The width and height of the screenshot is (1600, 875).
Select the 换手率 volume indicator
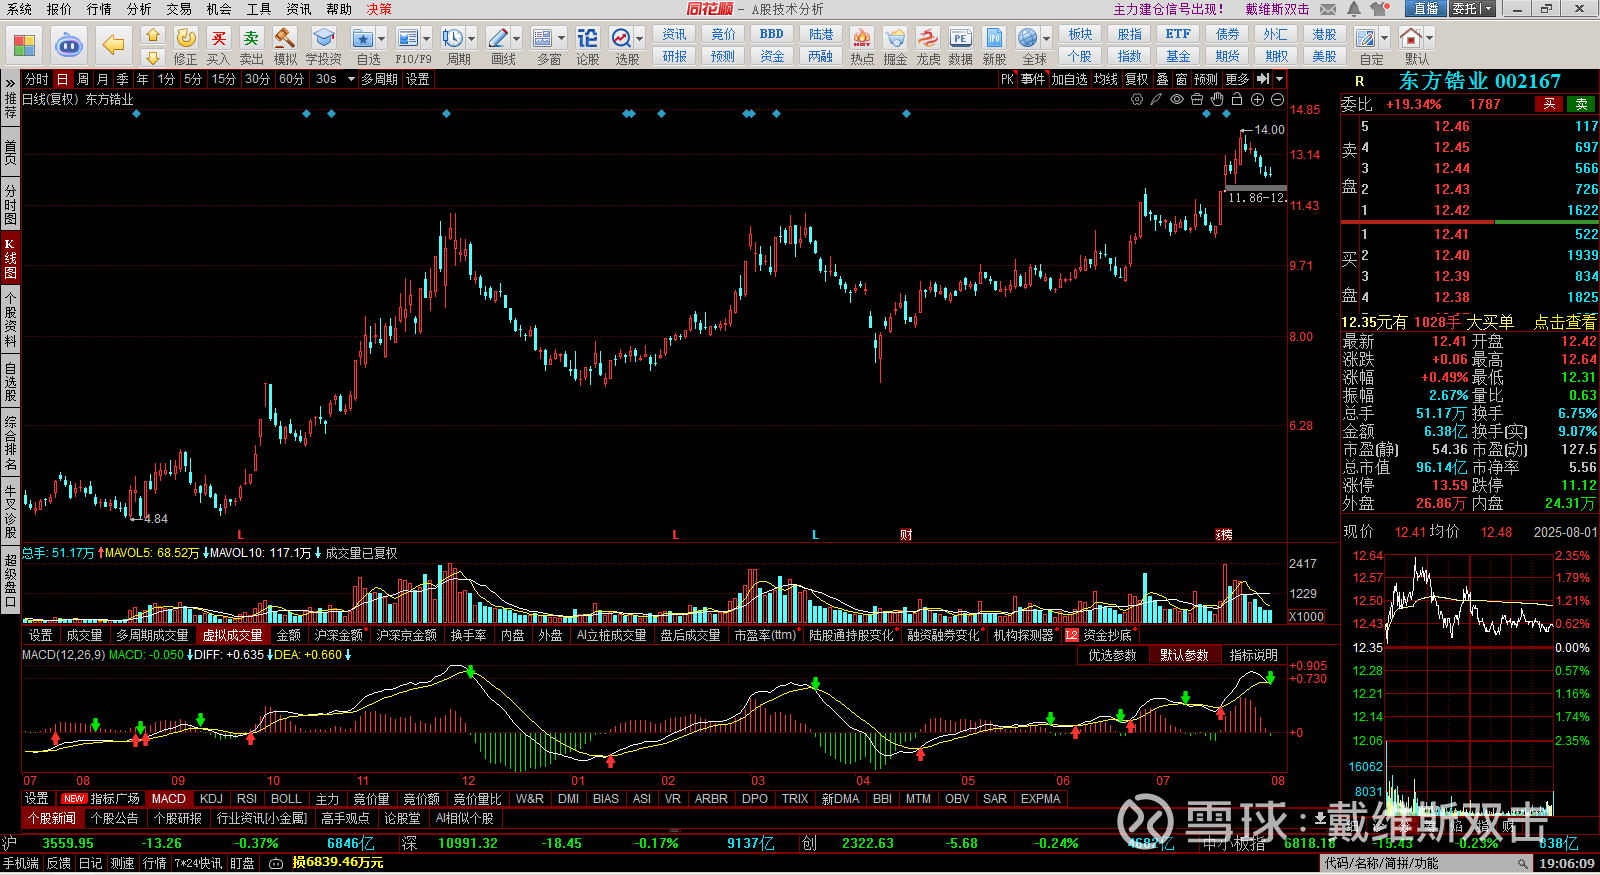click(x=468, y=635)
